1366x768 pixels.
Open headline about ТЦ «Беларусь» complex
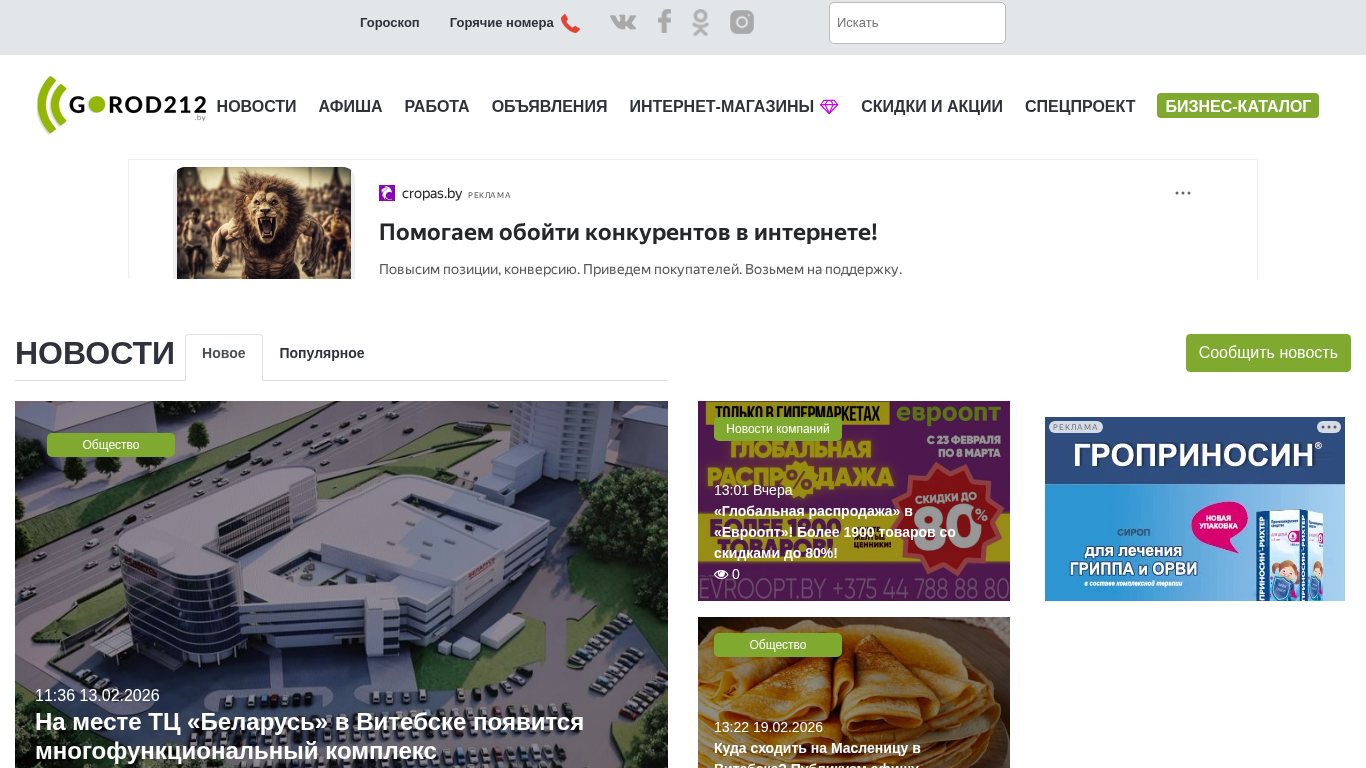[310, 736]
